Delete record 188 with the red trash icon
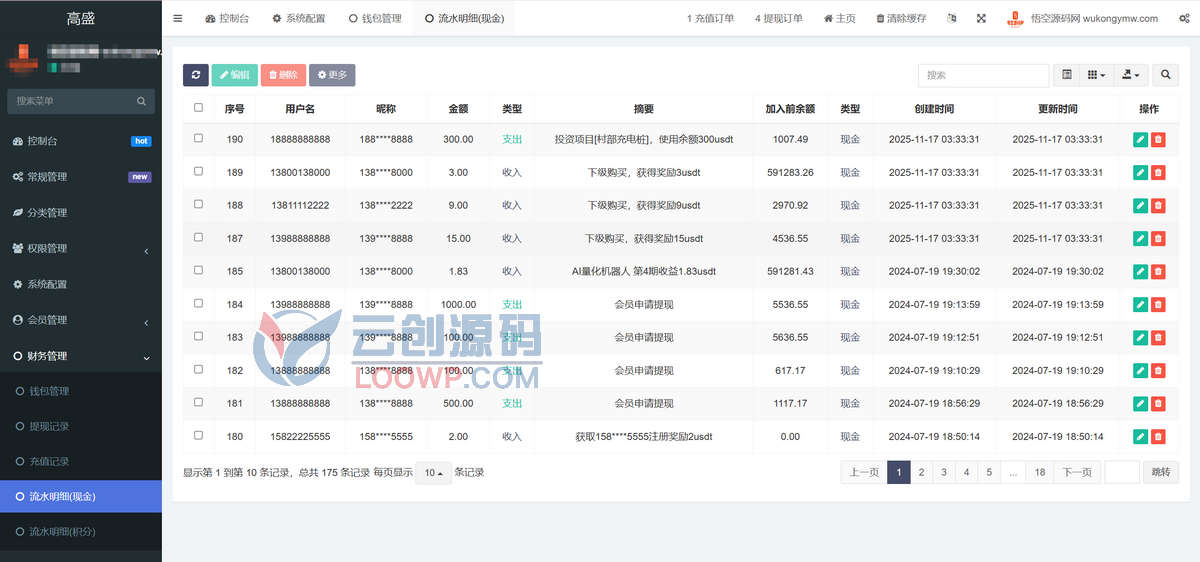Screen dimensions: 1200x562 pyautogui.click(x=1158, y=206)
